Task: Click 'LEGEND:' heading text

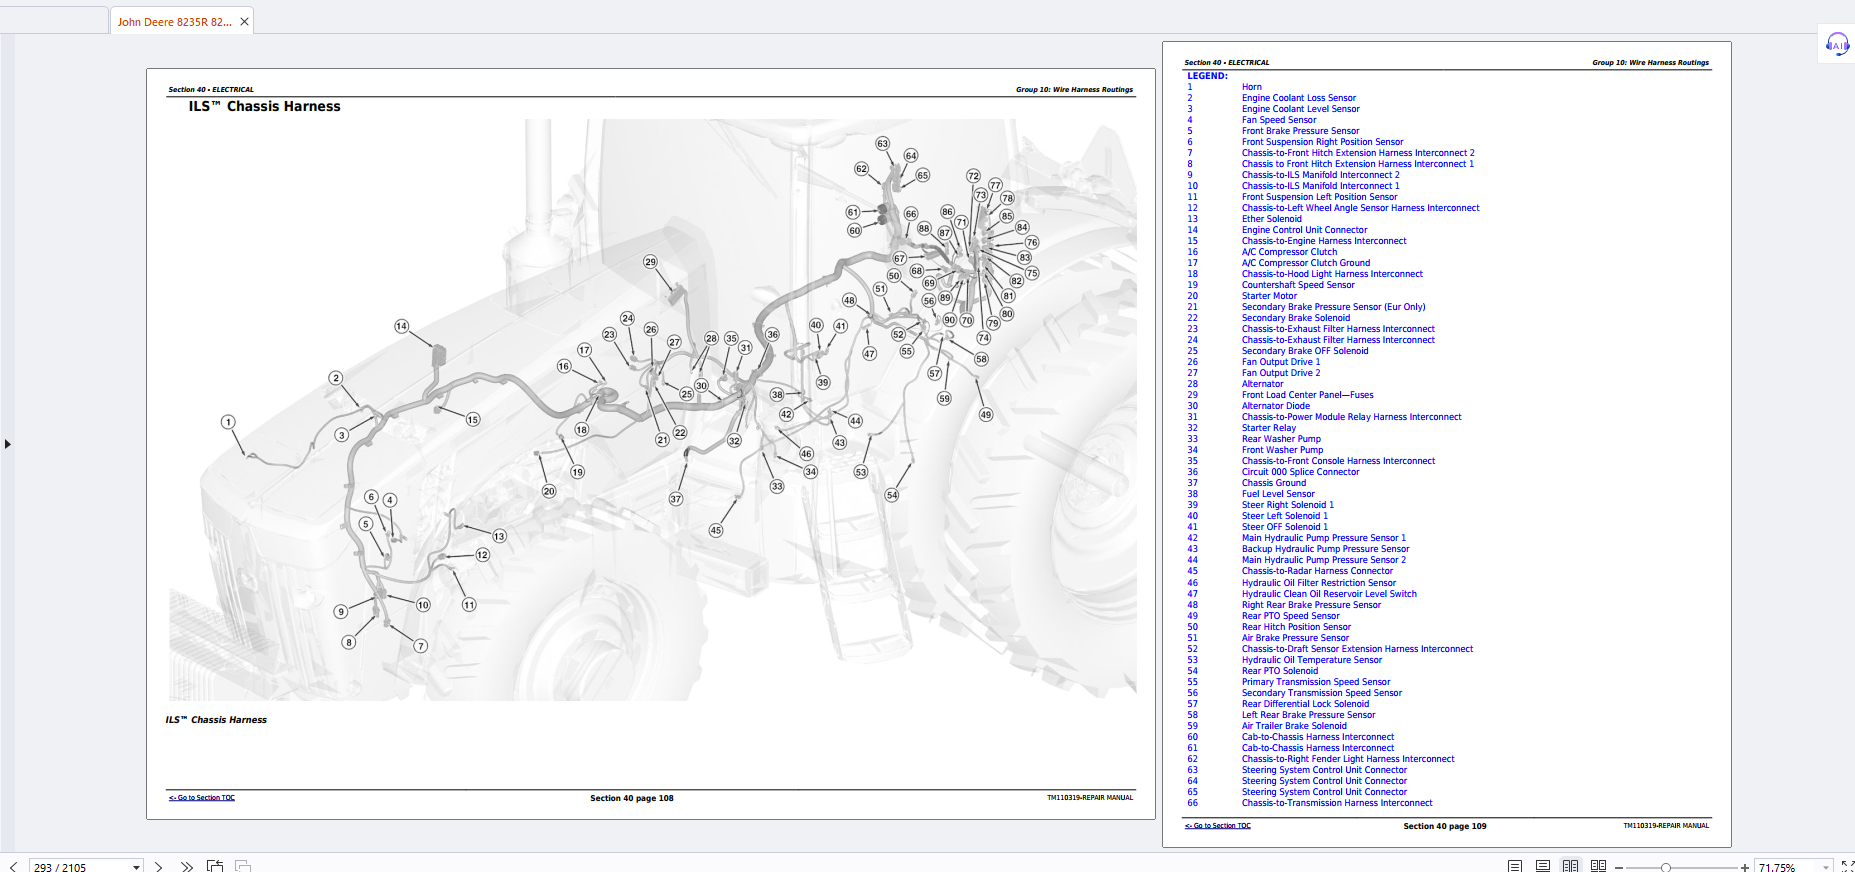Action: coord(1207,76)
